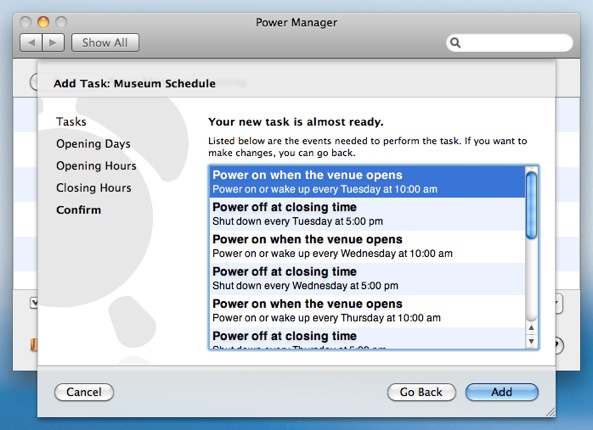593x430 pixels.
Task: Click the back navigation arrow in toolbar
Action: [x=31, y=43]
